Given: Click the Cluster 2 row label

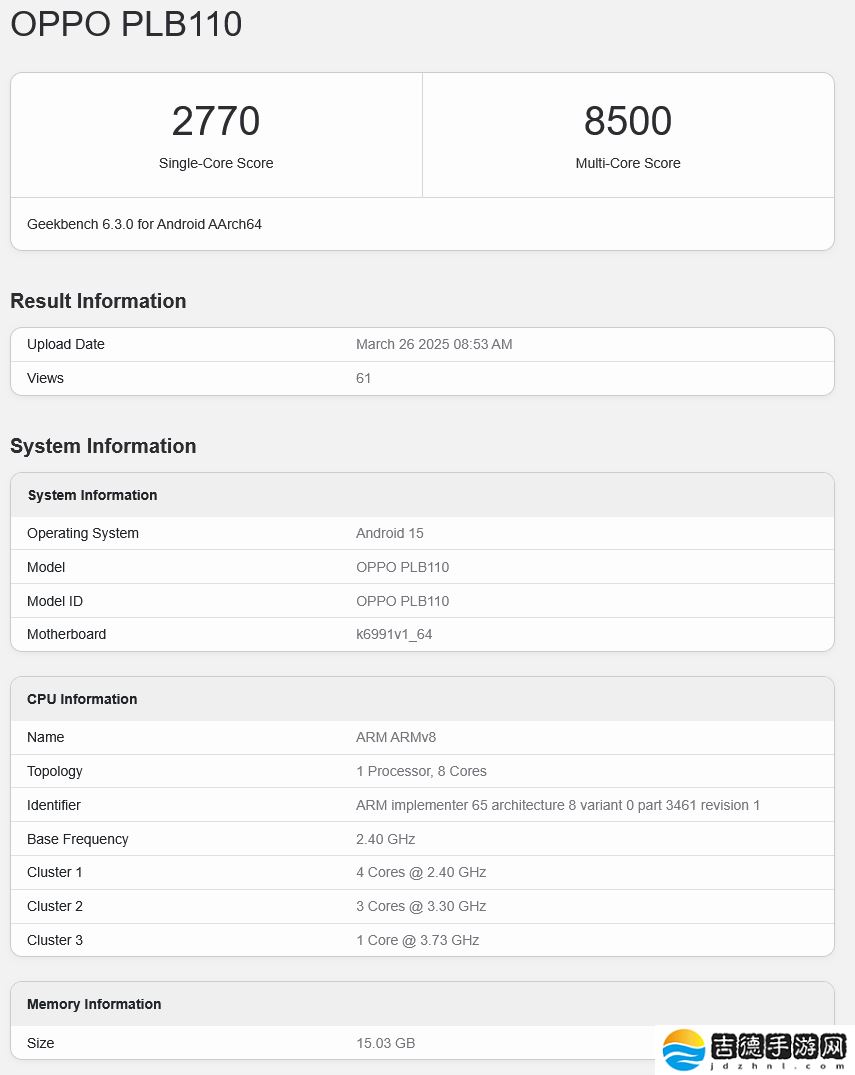Looking at the screenshot, I should 55,906.
